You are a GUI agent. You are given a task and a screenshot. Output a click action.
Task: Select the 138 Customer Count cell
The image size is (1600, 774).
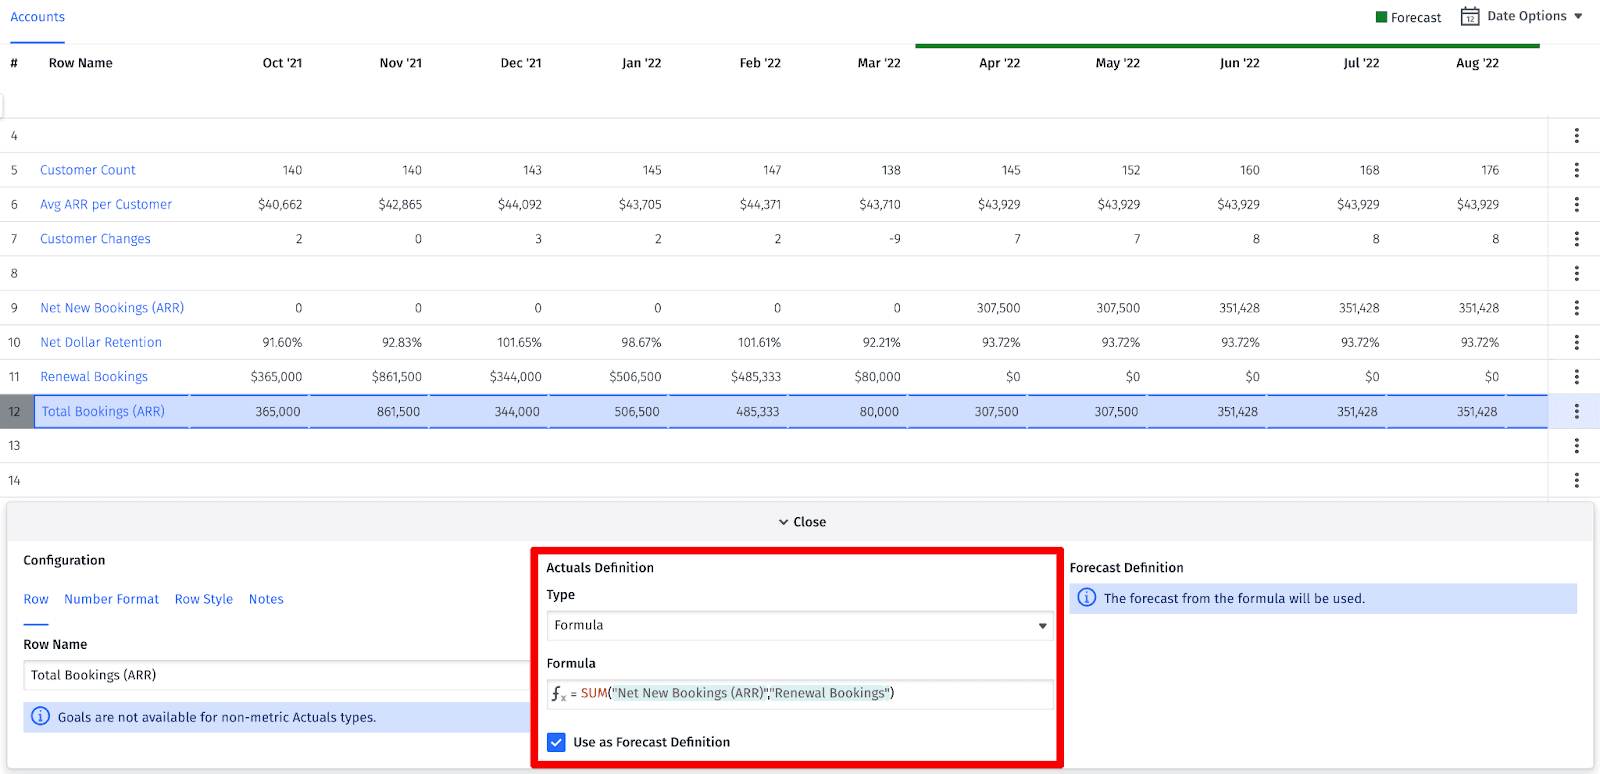pos(891,170)
